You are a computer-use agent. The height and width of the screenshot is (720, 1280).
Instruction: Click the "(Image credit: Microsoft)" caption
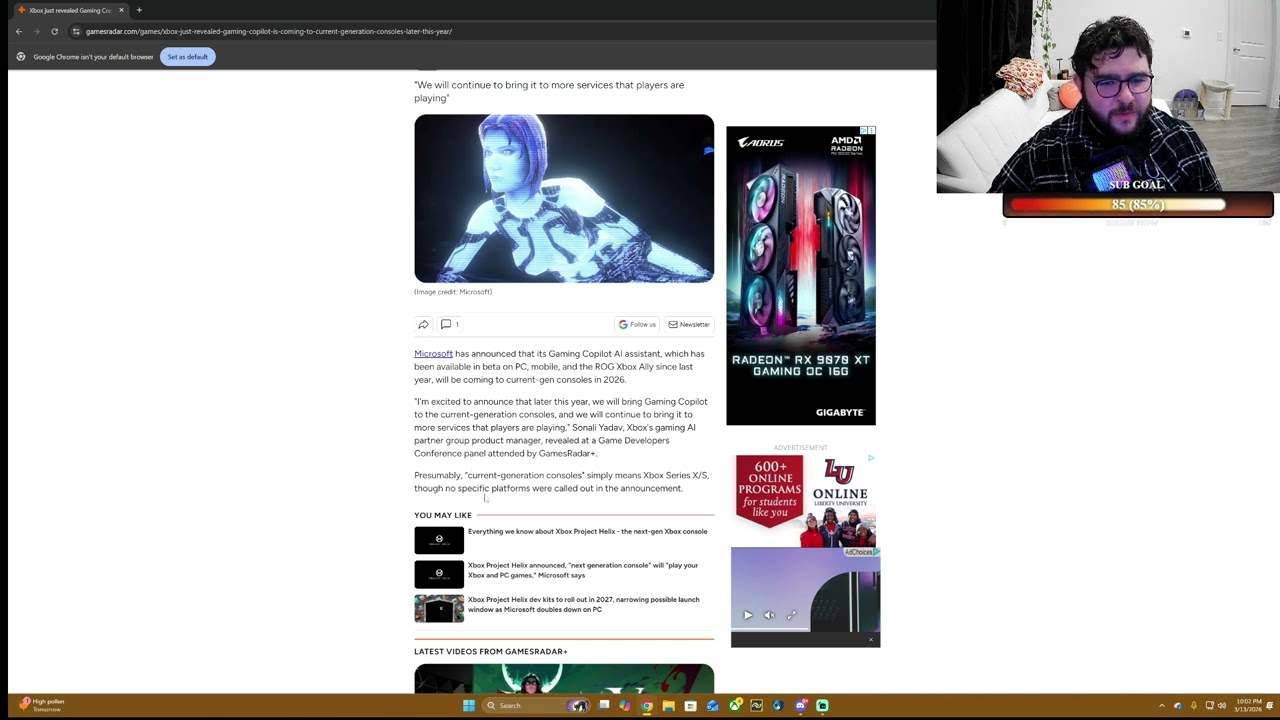coord(453,292)
